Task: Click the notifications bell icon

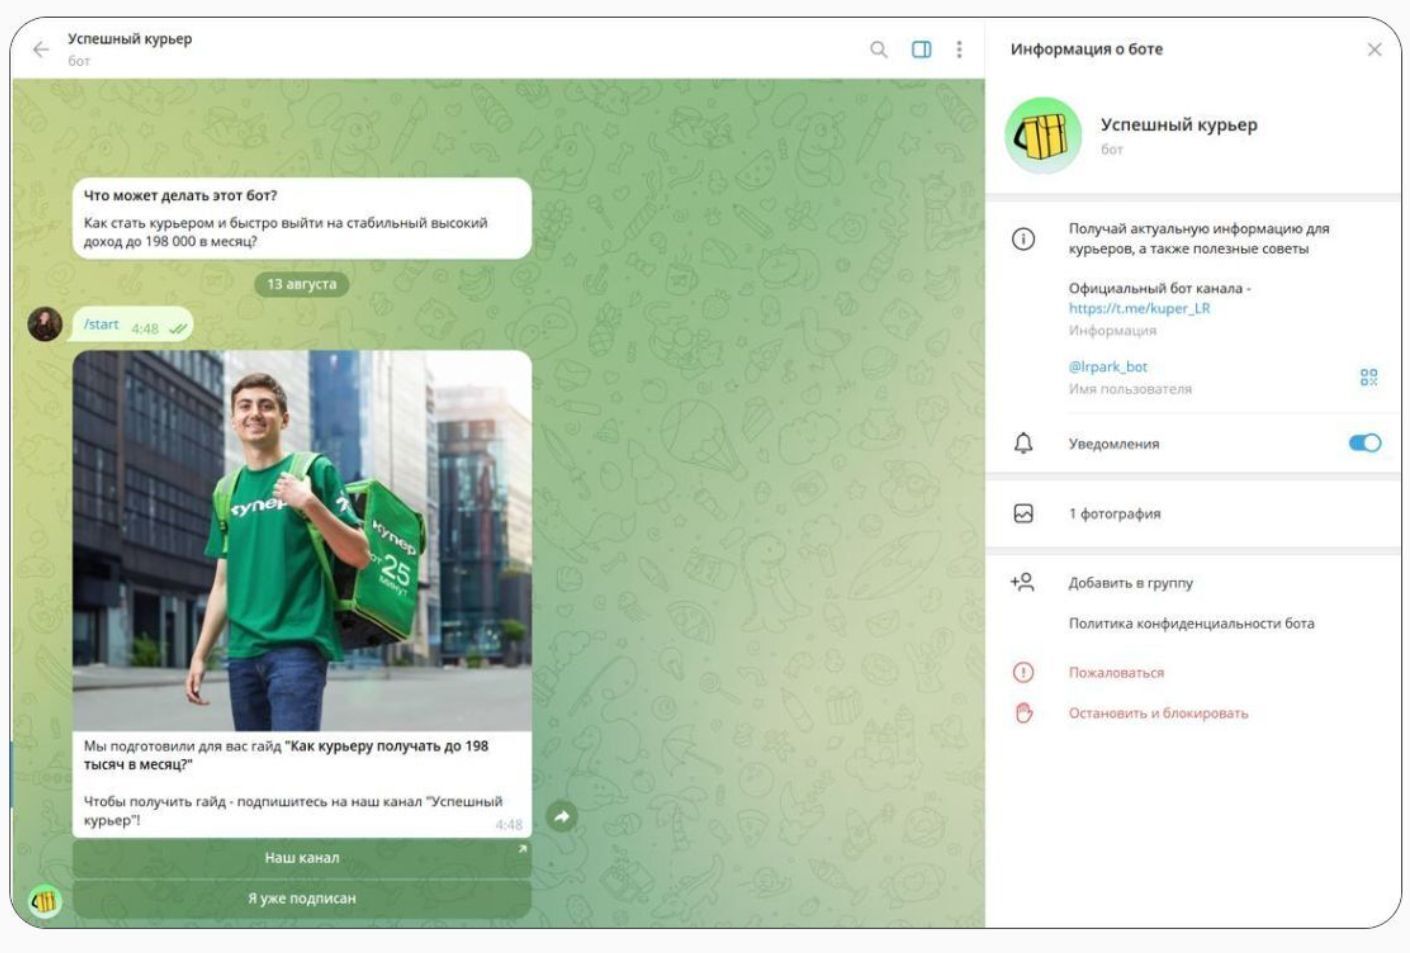Action: coord(1023,443)
